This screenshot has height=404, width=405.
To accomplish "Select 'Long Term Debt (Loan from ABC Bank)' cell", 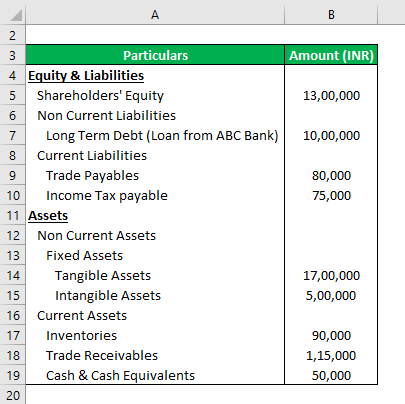I will tap(155, 135).
